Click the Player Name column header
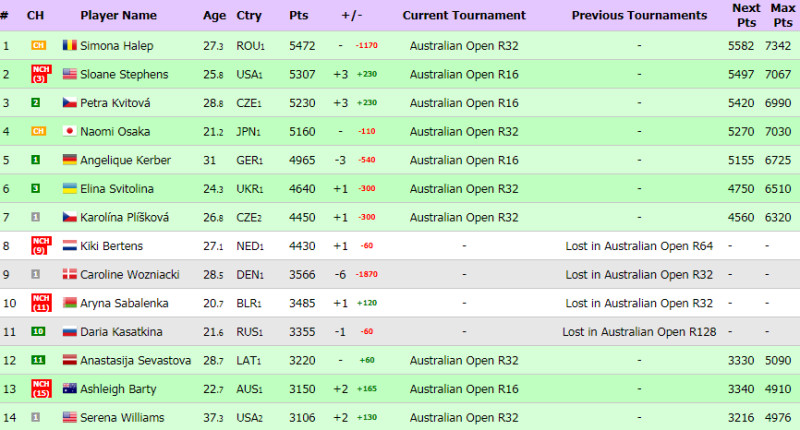The height and width of the screenshot is (430, 800). click(118, 15)
